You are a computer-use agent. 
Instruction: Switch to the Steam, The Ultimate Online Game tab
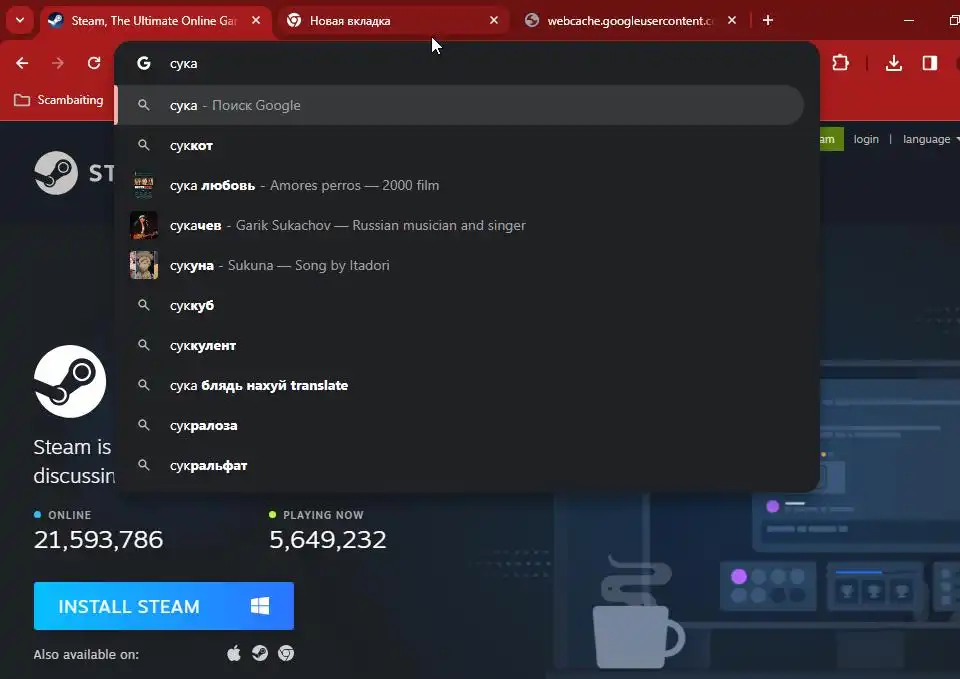coord(154,21)
